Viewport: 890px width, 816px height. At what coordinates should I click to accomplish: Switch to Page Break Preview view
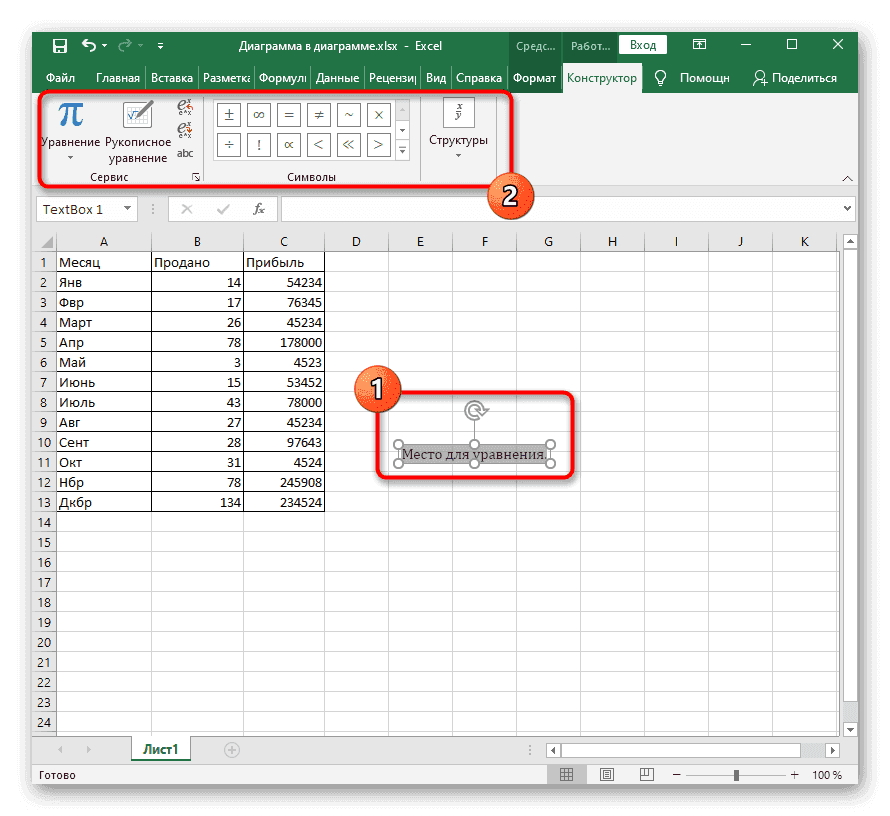646,775
